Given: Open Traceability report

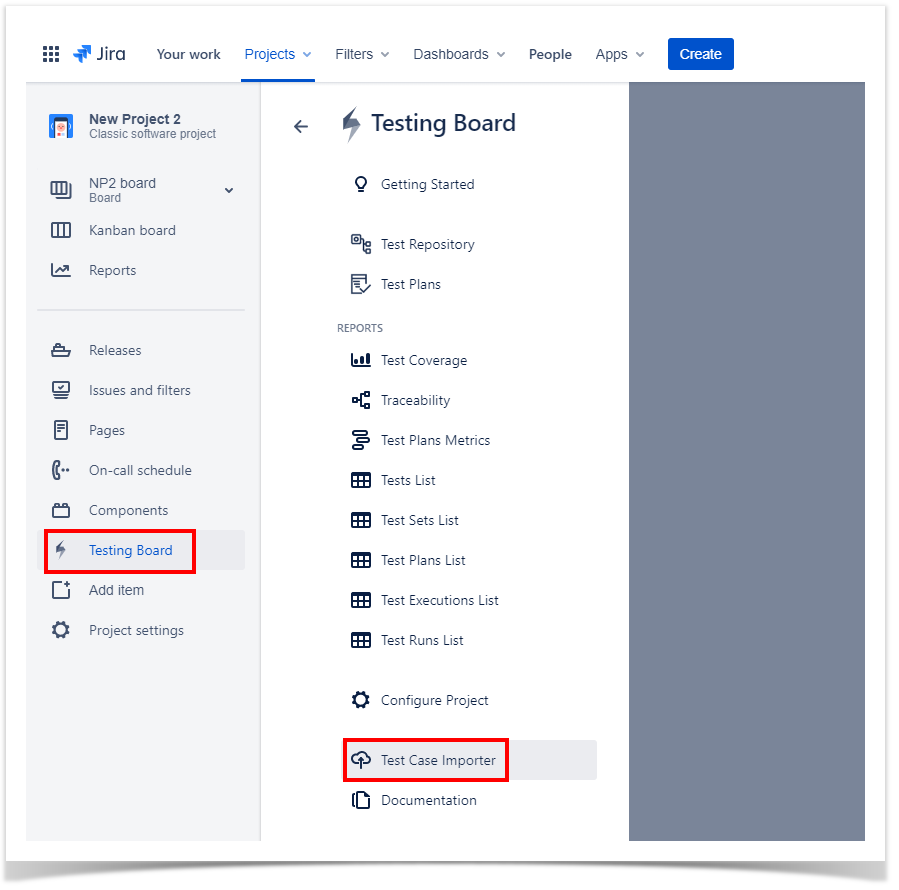Looking at the screenshot, I should coord(416,400).
